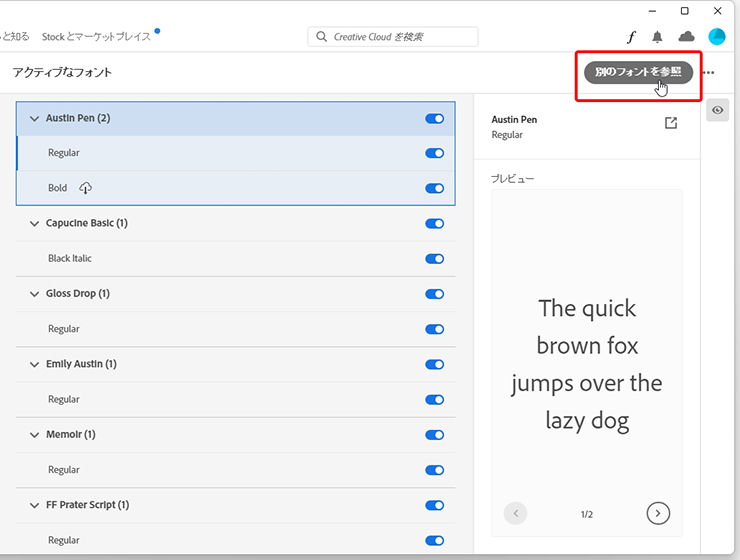Check cloud sync status icon
The width and height of the screenshot is (740, 560).
[x=686, y=37]
